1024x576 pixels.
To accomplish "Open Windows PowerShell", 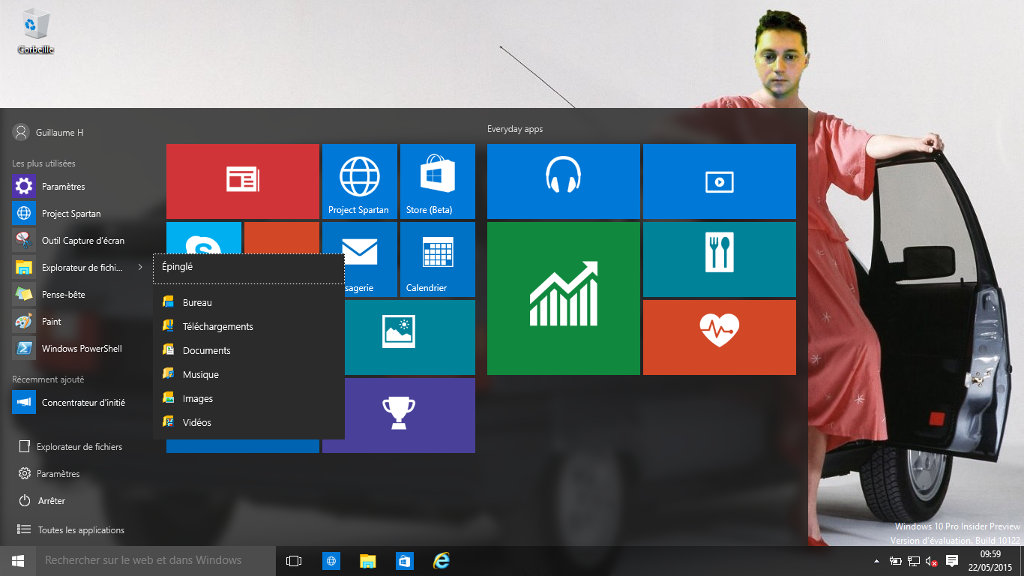I will pyautogui.click(x=77, y=349).
